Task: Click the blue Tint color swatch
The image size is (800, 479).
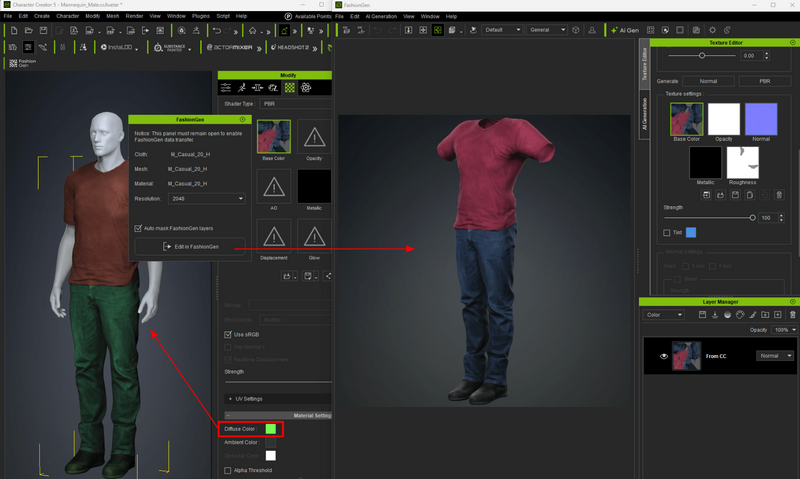Action: 691,233
